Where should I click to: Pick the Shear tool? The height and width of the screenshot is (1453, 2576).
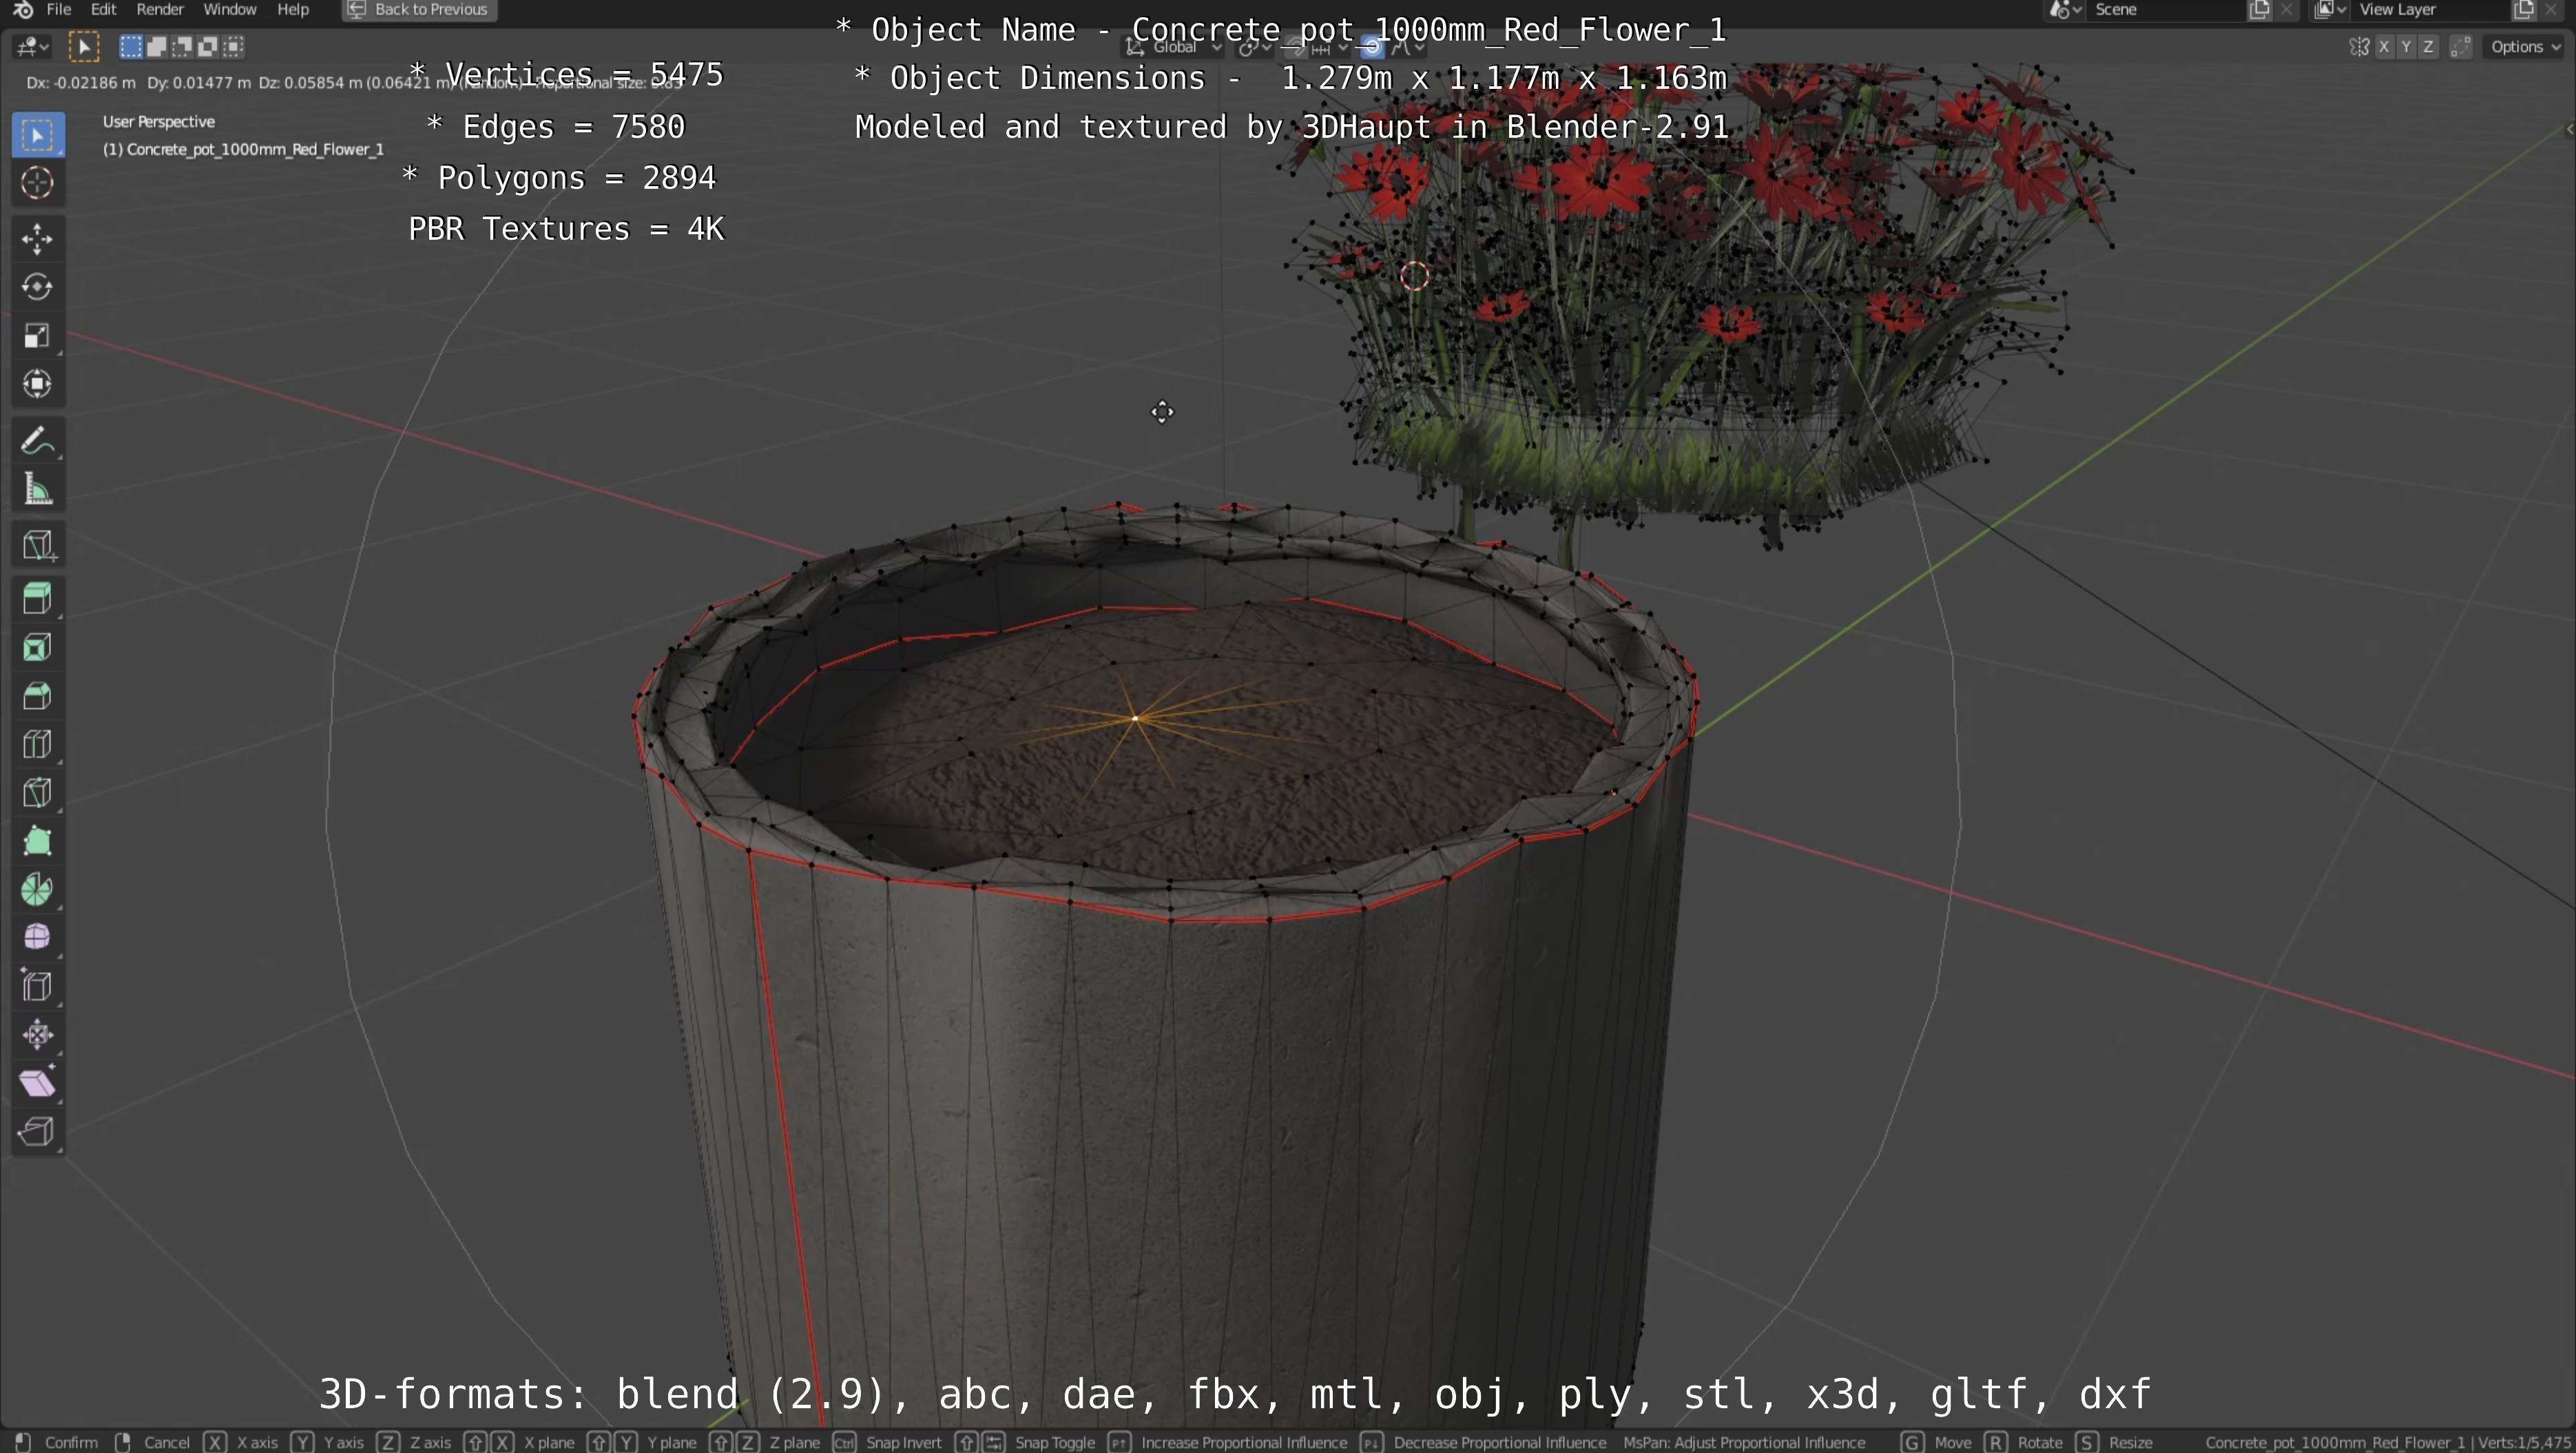coord(38,1083)
